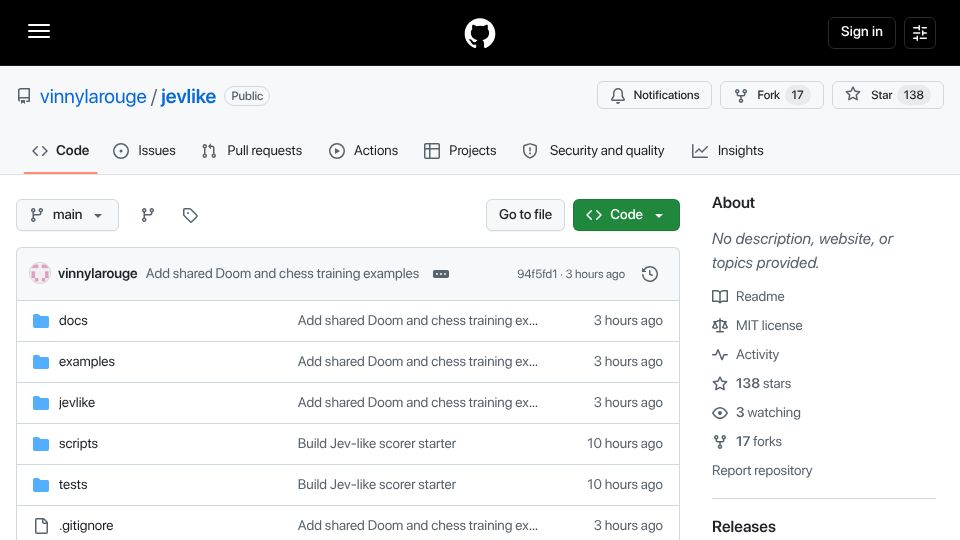Click the scripts folder icon

(41, 444)
